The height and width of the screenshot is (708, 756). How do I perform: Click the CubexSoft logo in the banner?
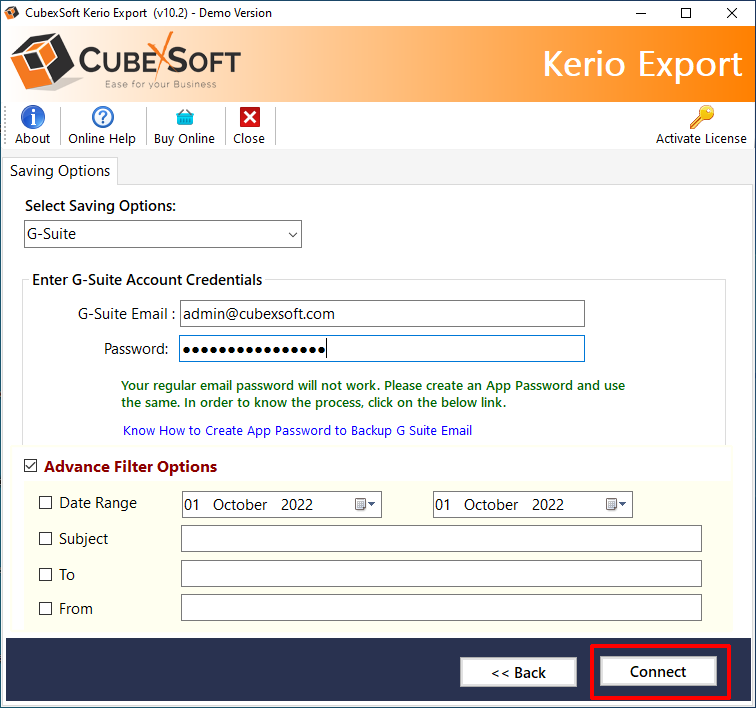(x=127, y=62)
